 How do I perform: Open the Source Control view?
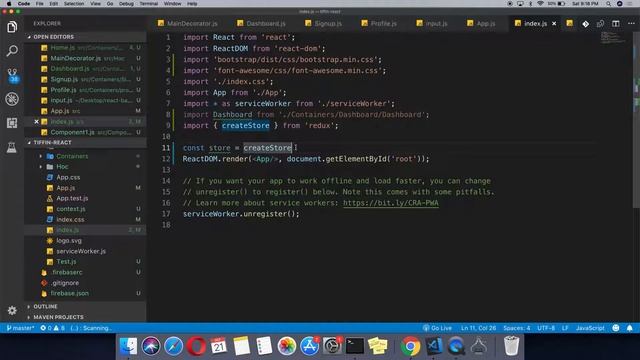point(12,75)
